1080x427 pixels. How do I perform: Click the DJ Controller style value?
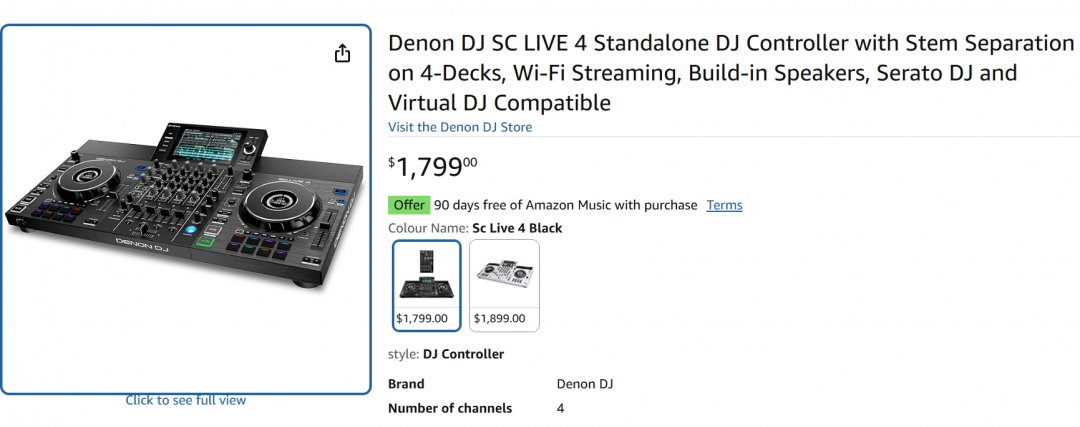[x=463, y=354]
